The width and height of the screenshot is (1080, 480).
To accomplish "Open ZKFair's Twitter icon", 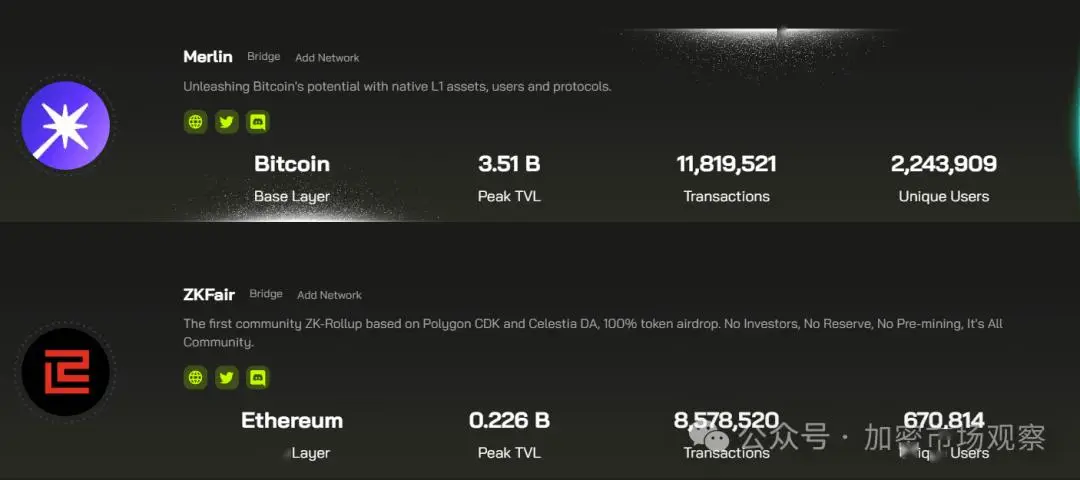I will 227,377.
